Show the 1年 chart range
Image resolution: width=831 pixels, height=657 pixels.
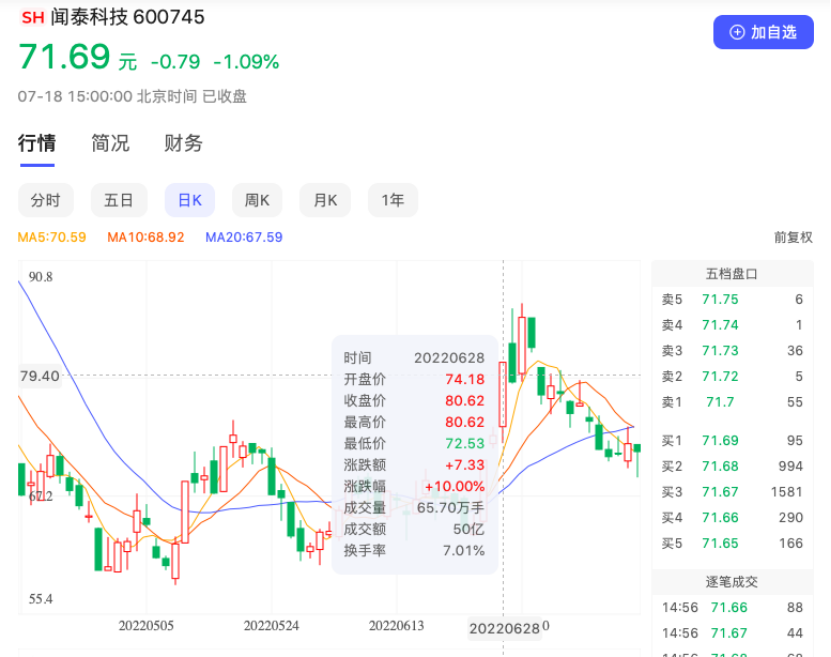tap(392, 200)
